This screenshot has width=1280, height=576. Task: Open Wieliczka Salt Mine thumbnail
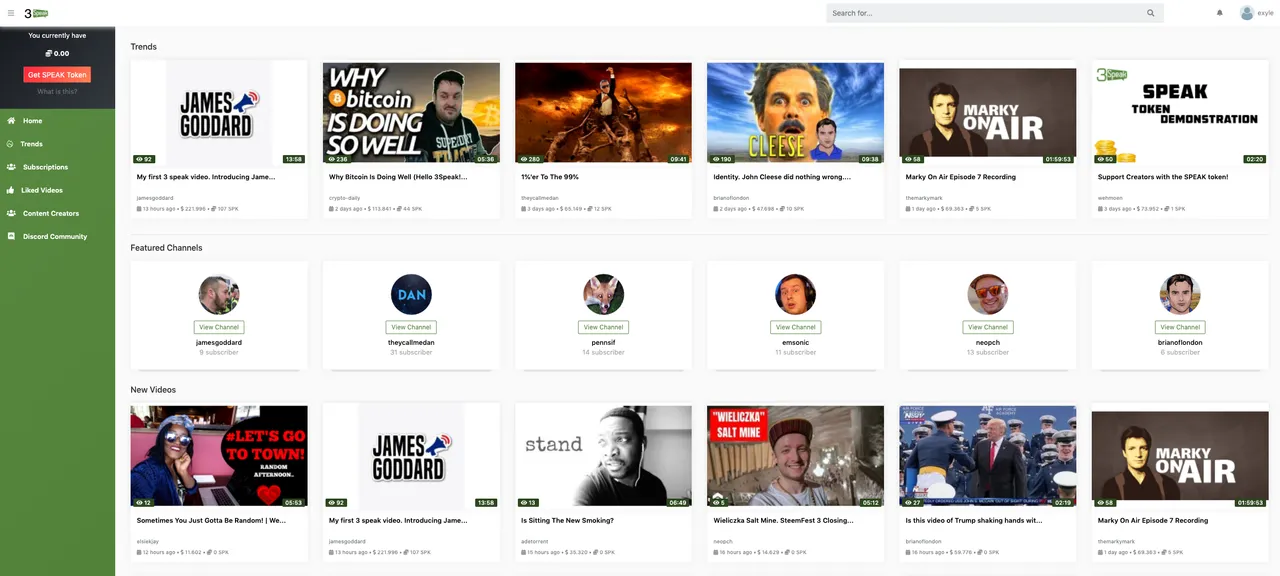coord(795,456)
